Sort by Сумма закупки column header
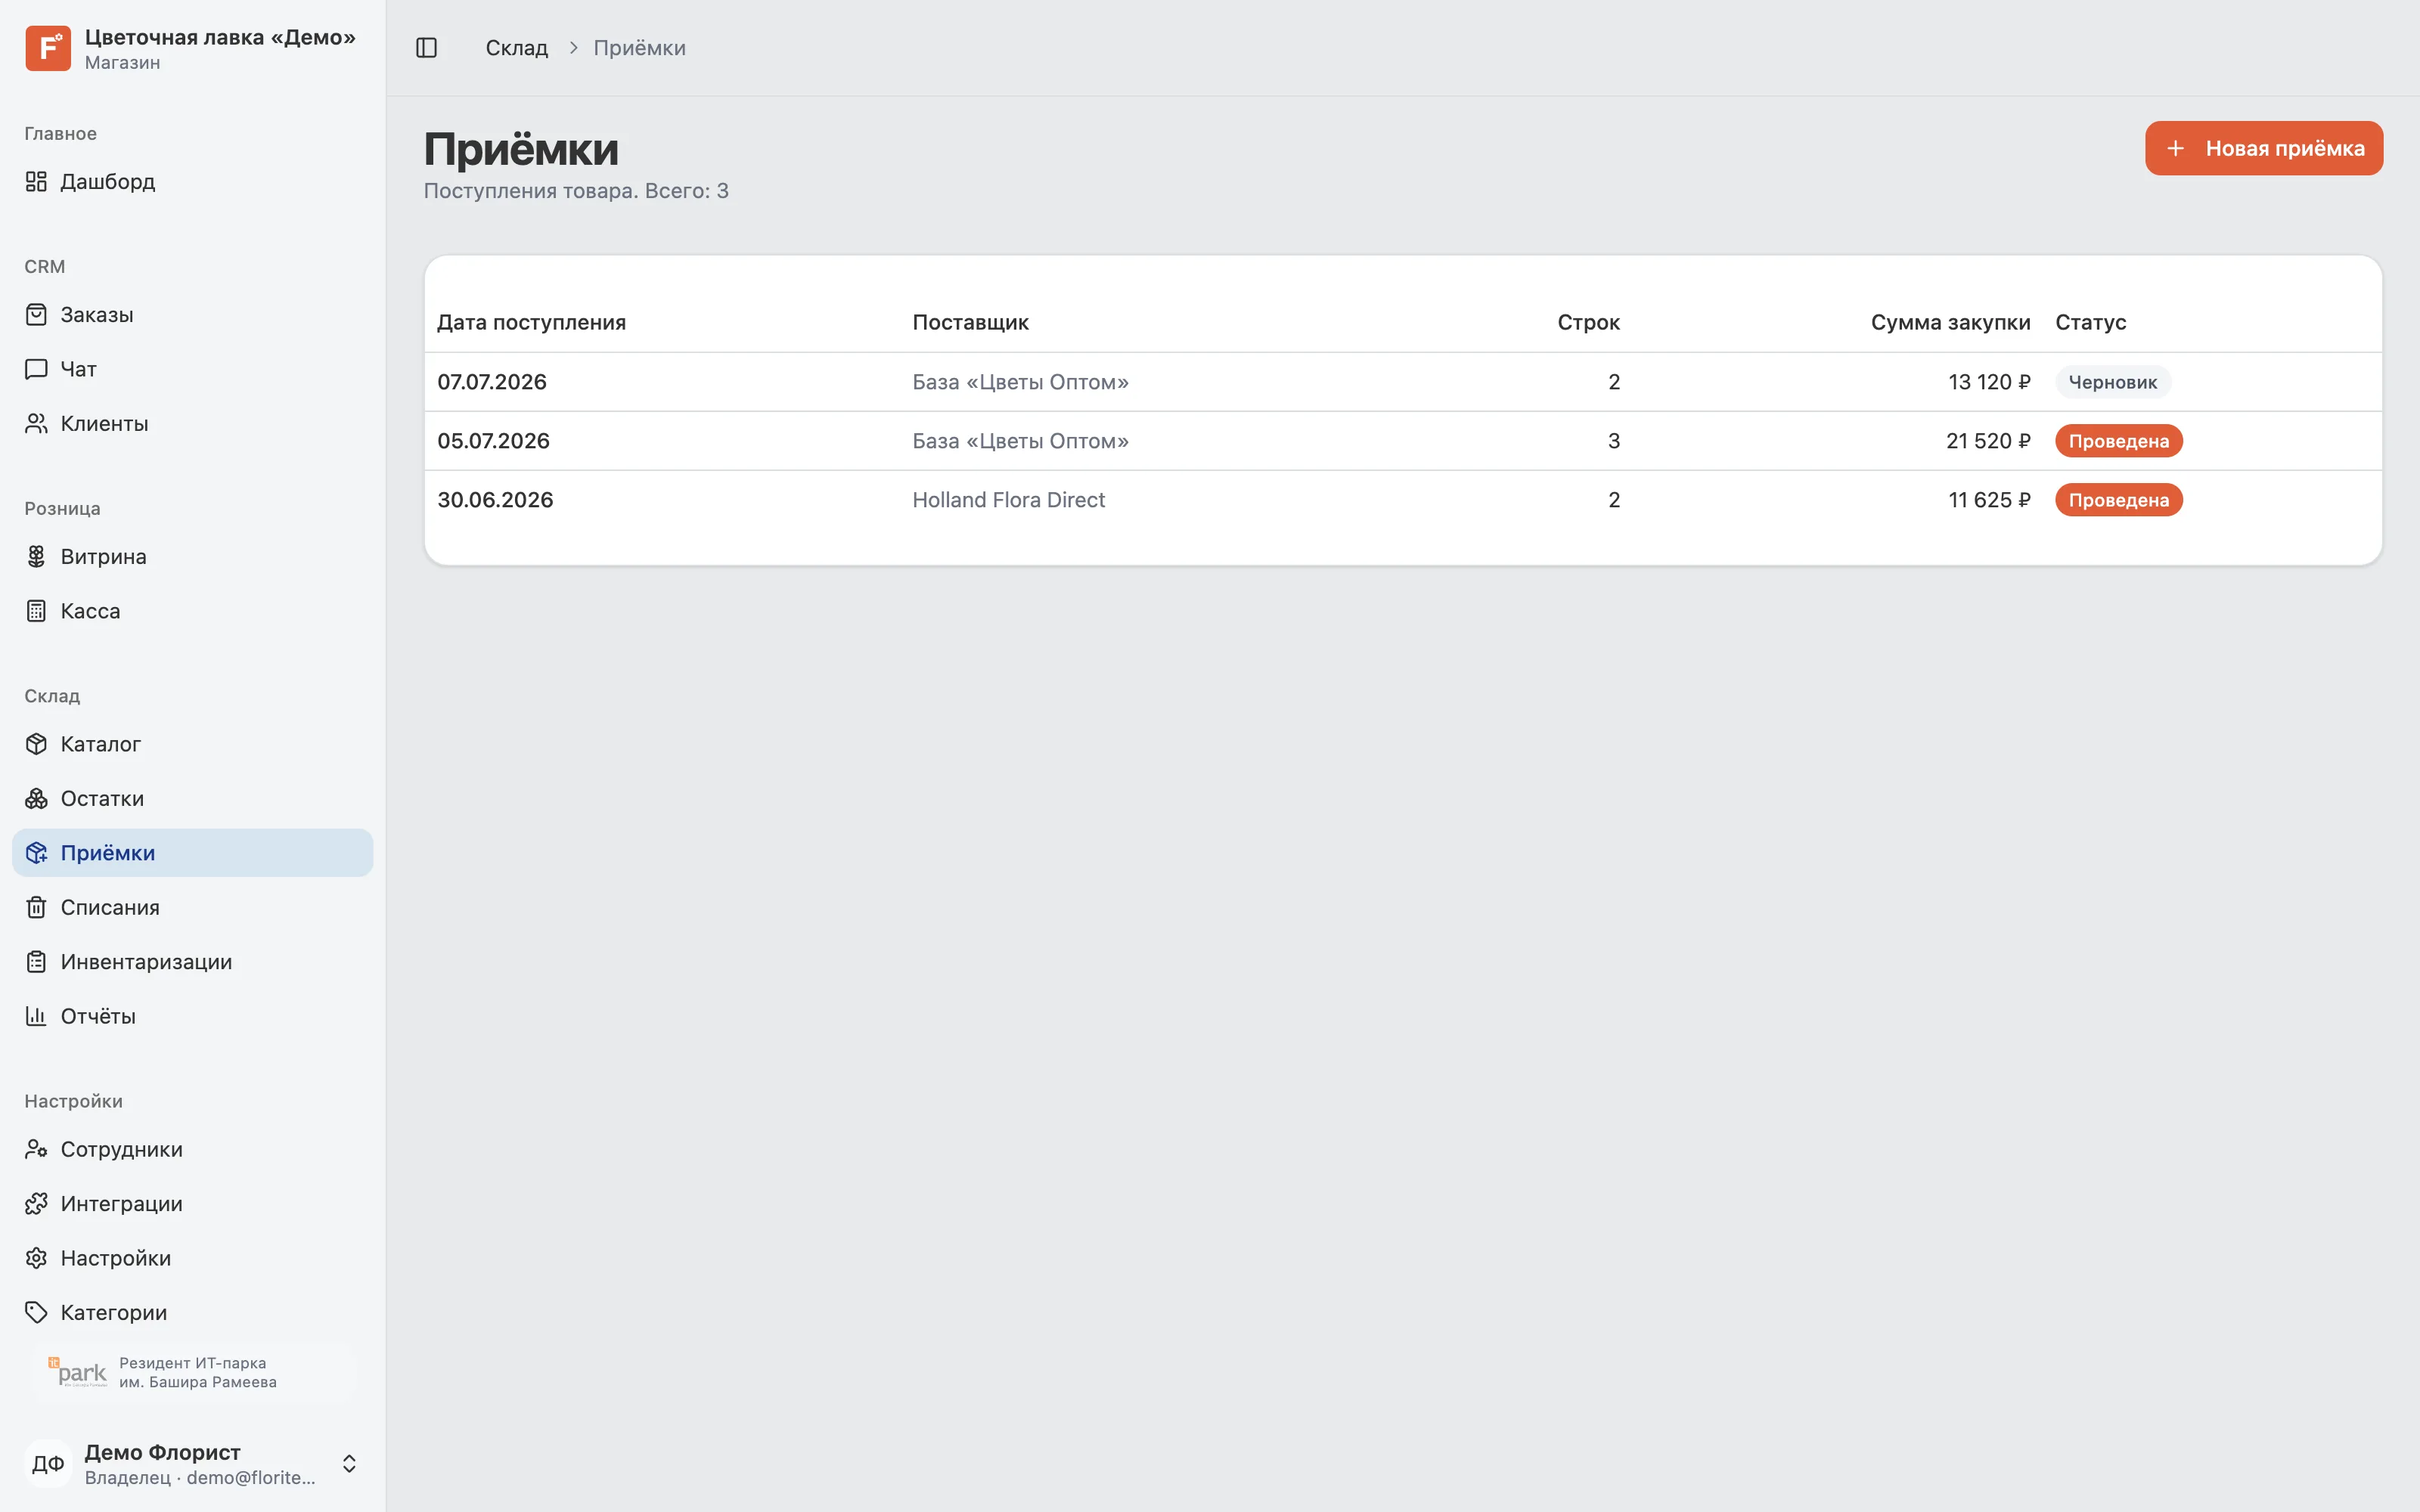The width and height of the screenshot is (2420, 1512). pos(1950,322)
